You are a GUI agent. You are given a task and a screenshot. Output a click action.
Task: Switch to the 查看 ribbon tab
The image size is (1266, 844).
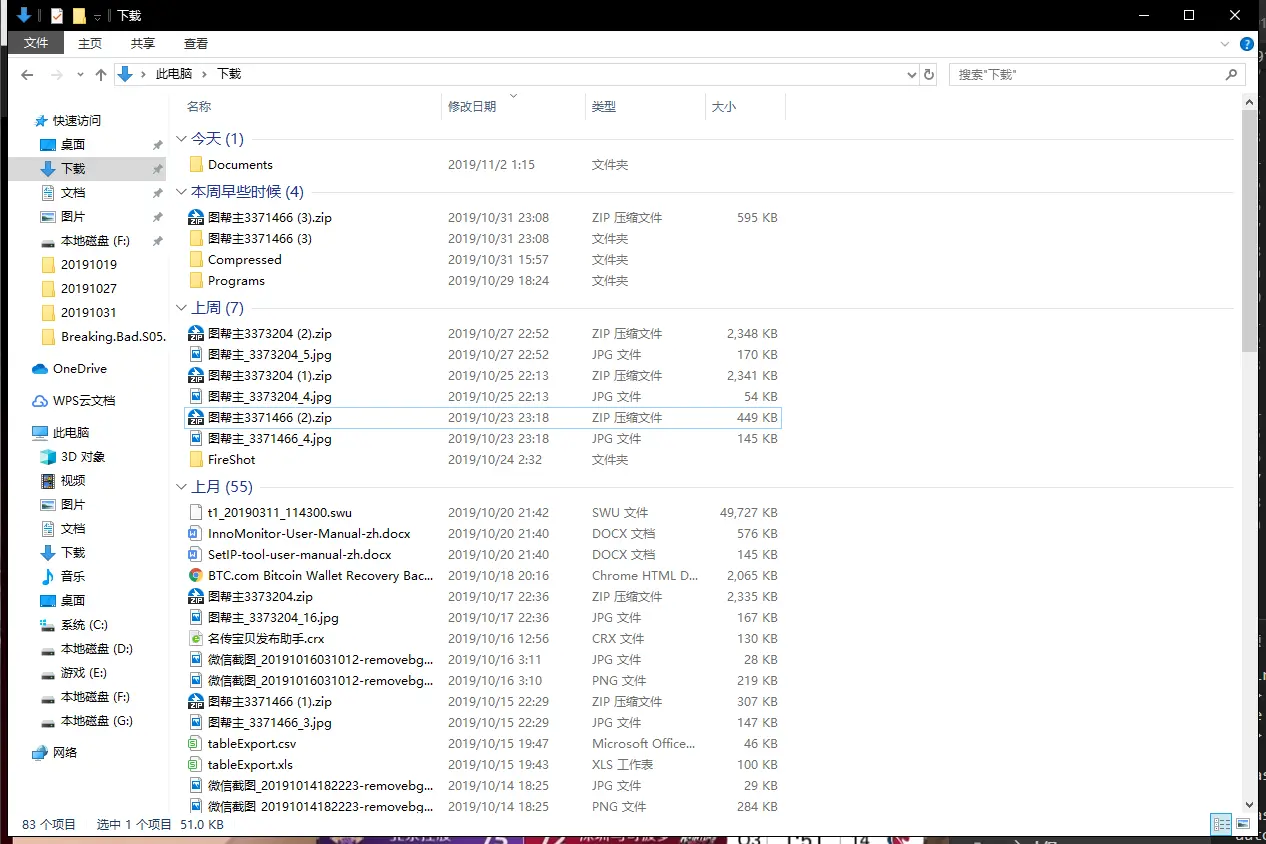[x=196, y=43]
